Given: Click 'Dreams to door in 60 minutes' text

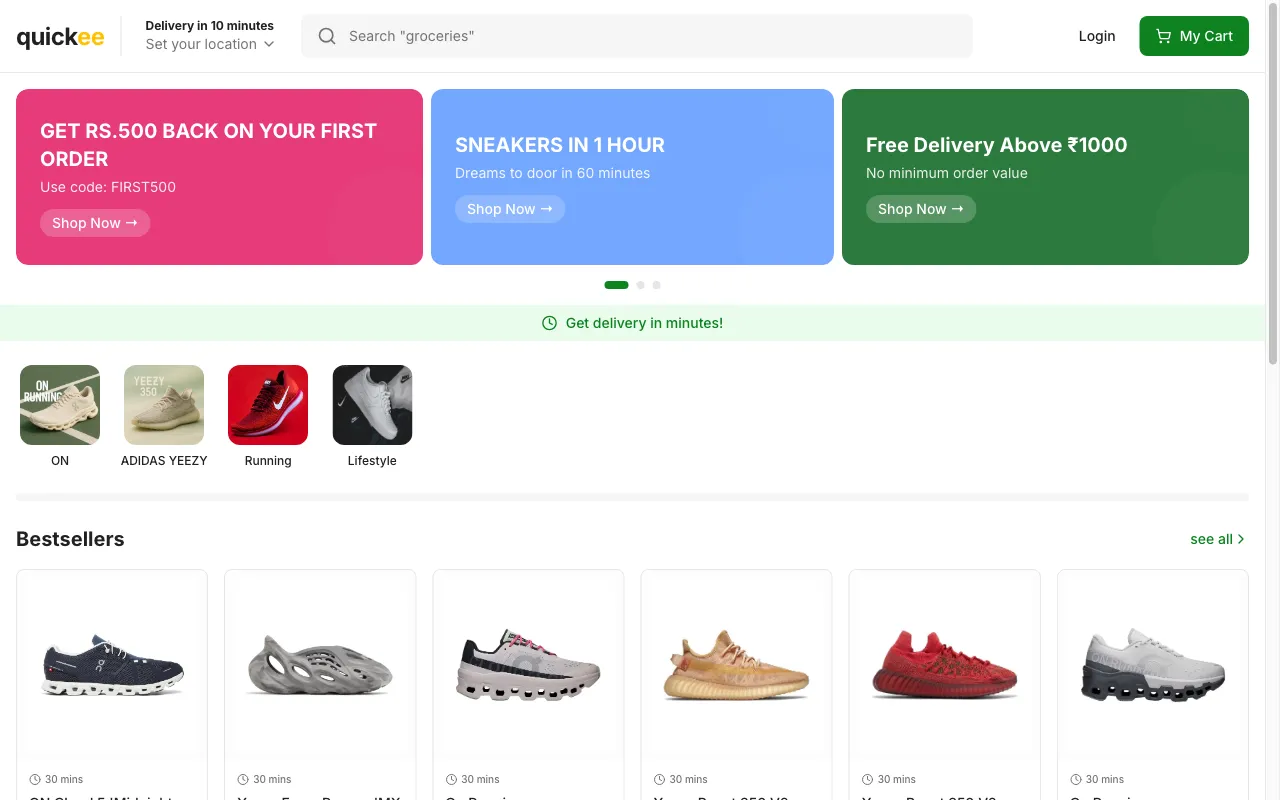Looking at the screenshot, I should [x=552, y=173].
